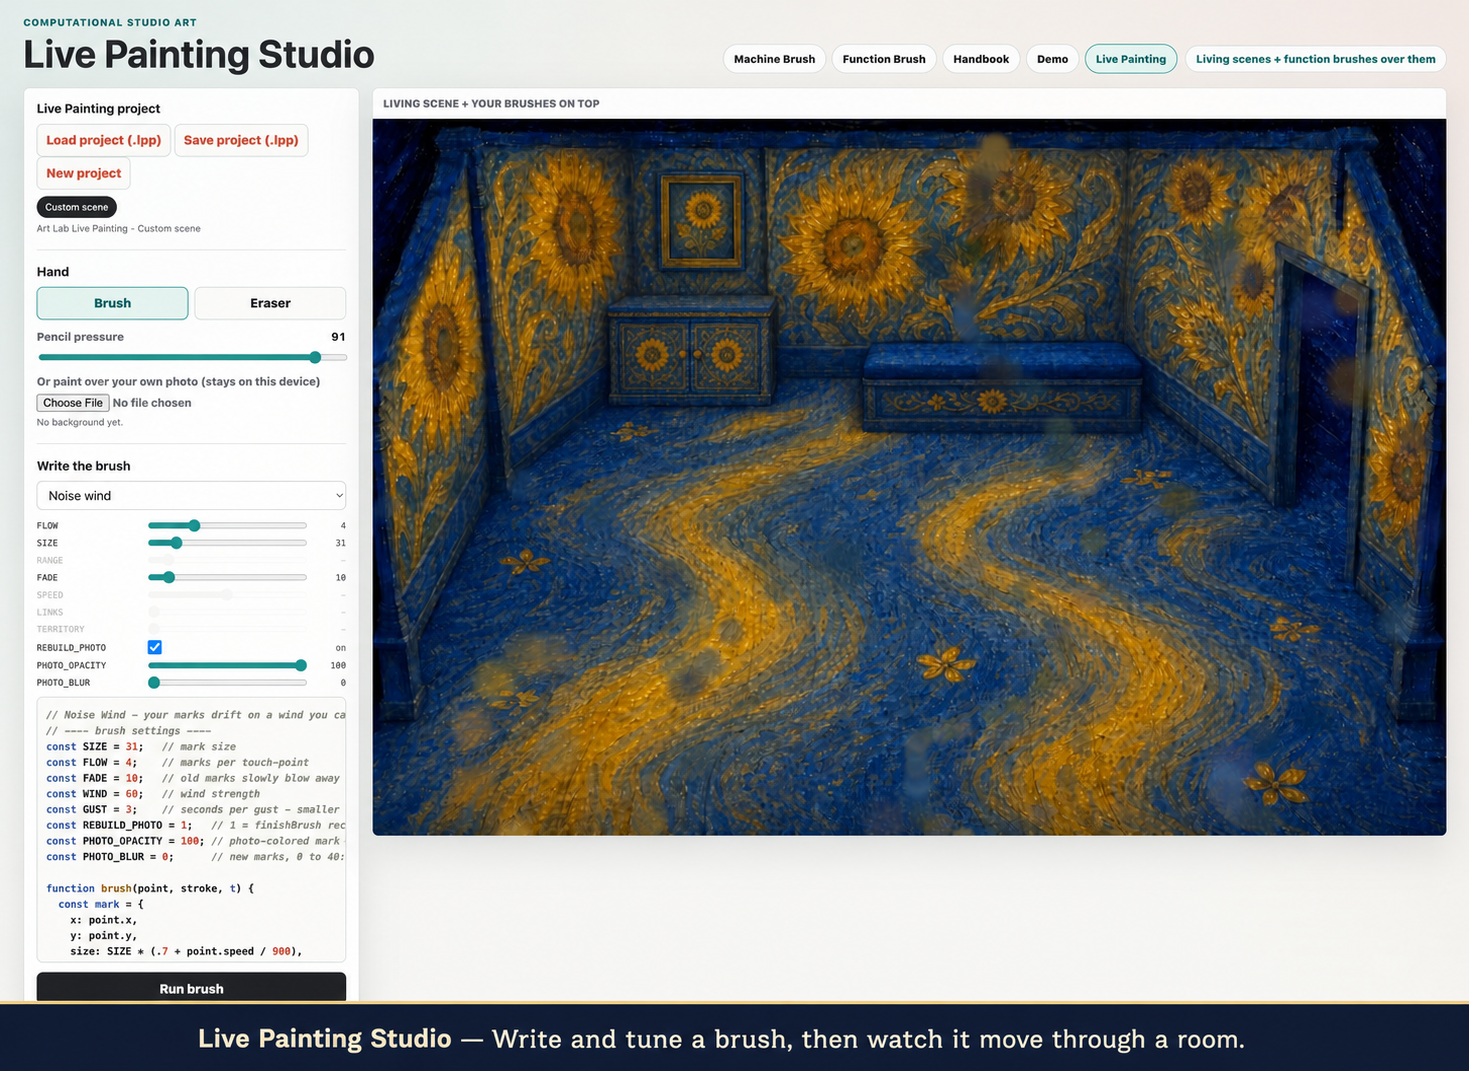Start a New project
Image resolution: width=1469 pixels, height=1071 pixels.
tap(84, 173)
